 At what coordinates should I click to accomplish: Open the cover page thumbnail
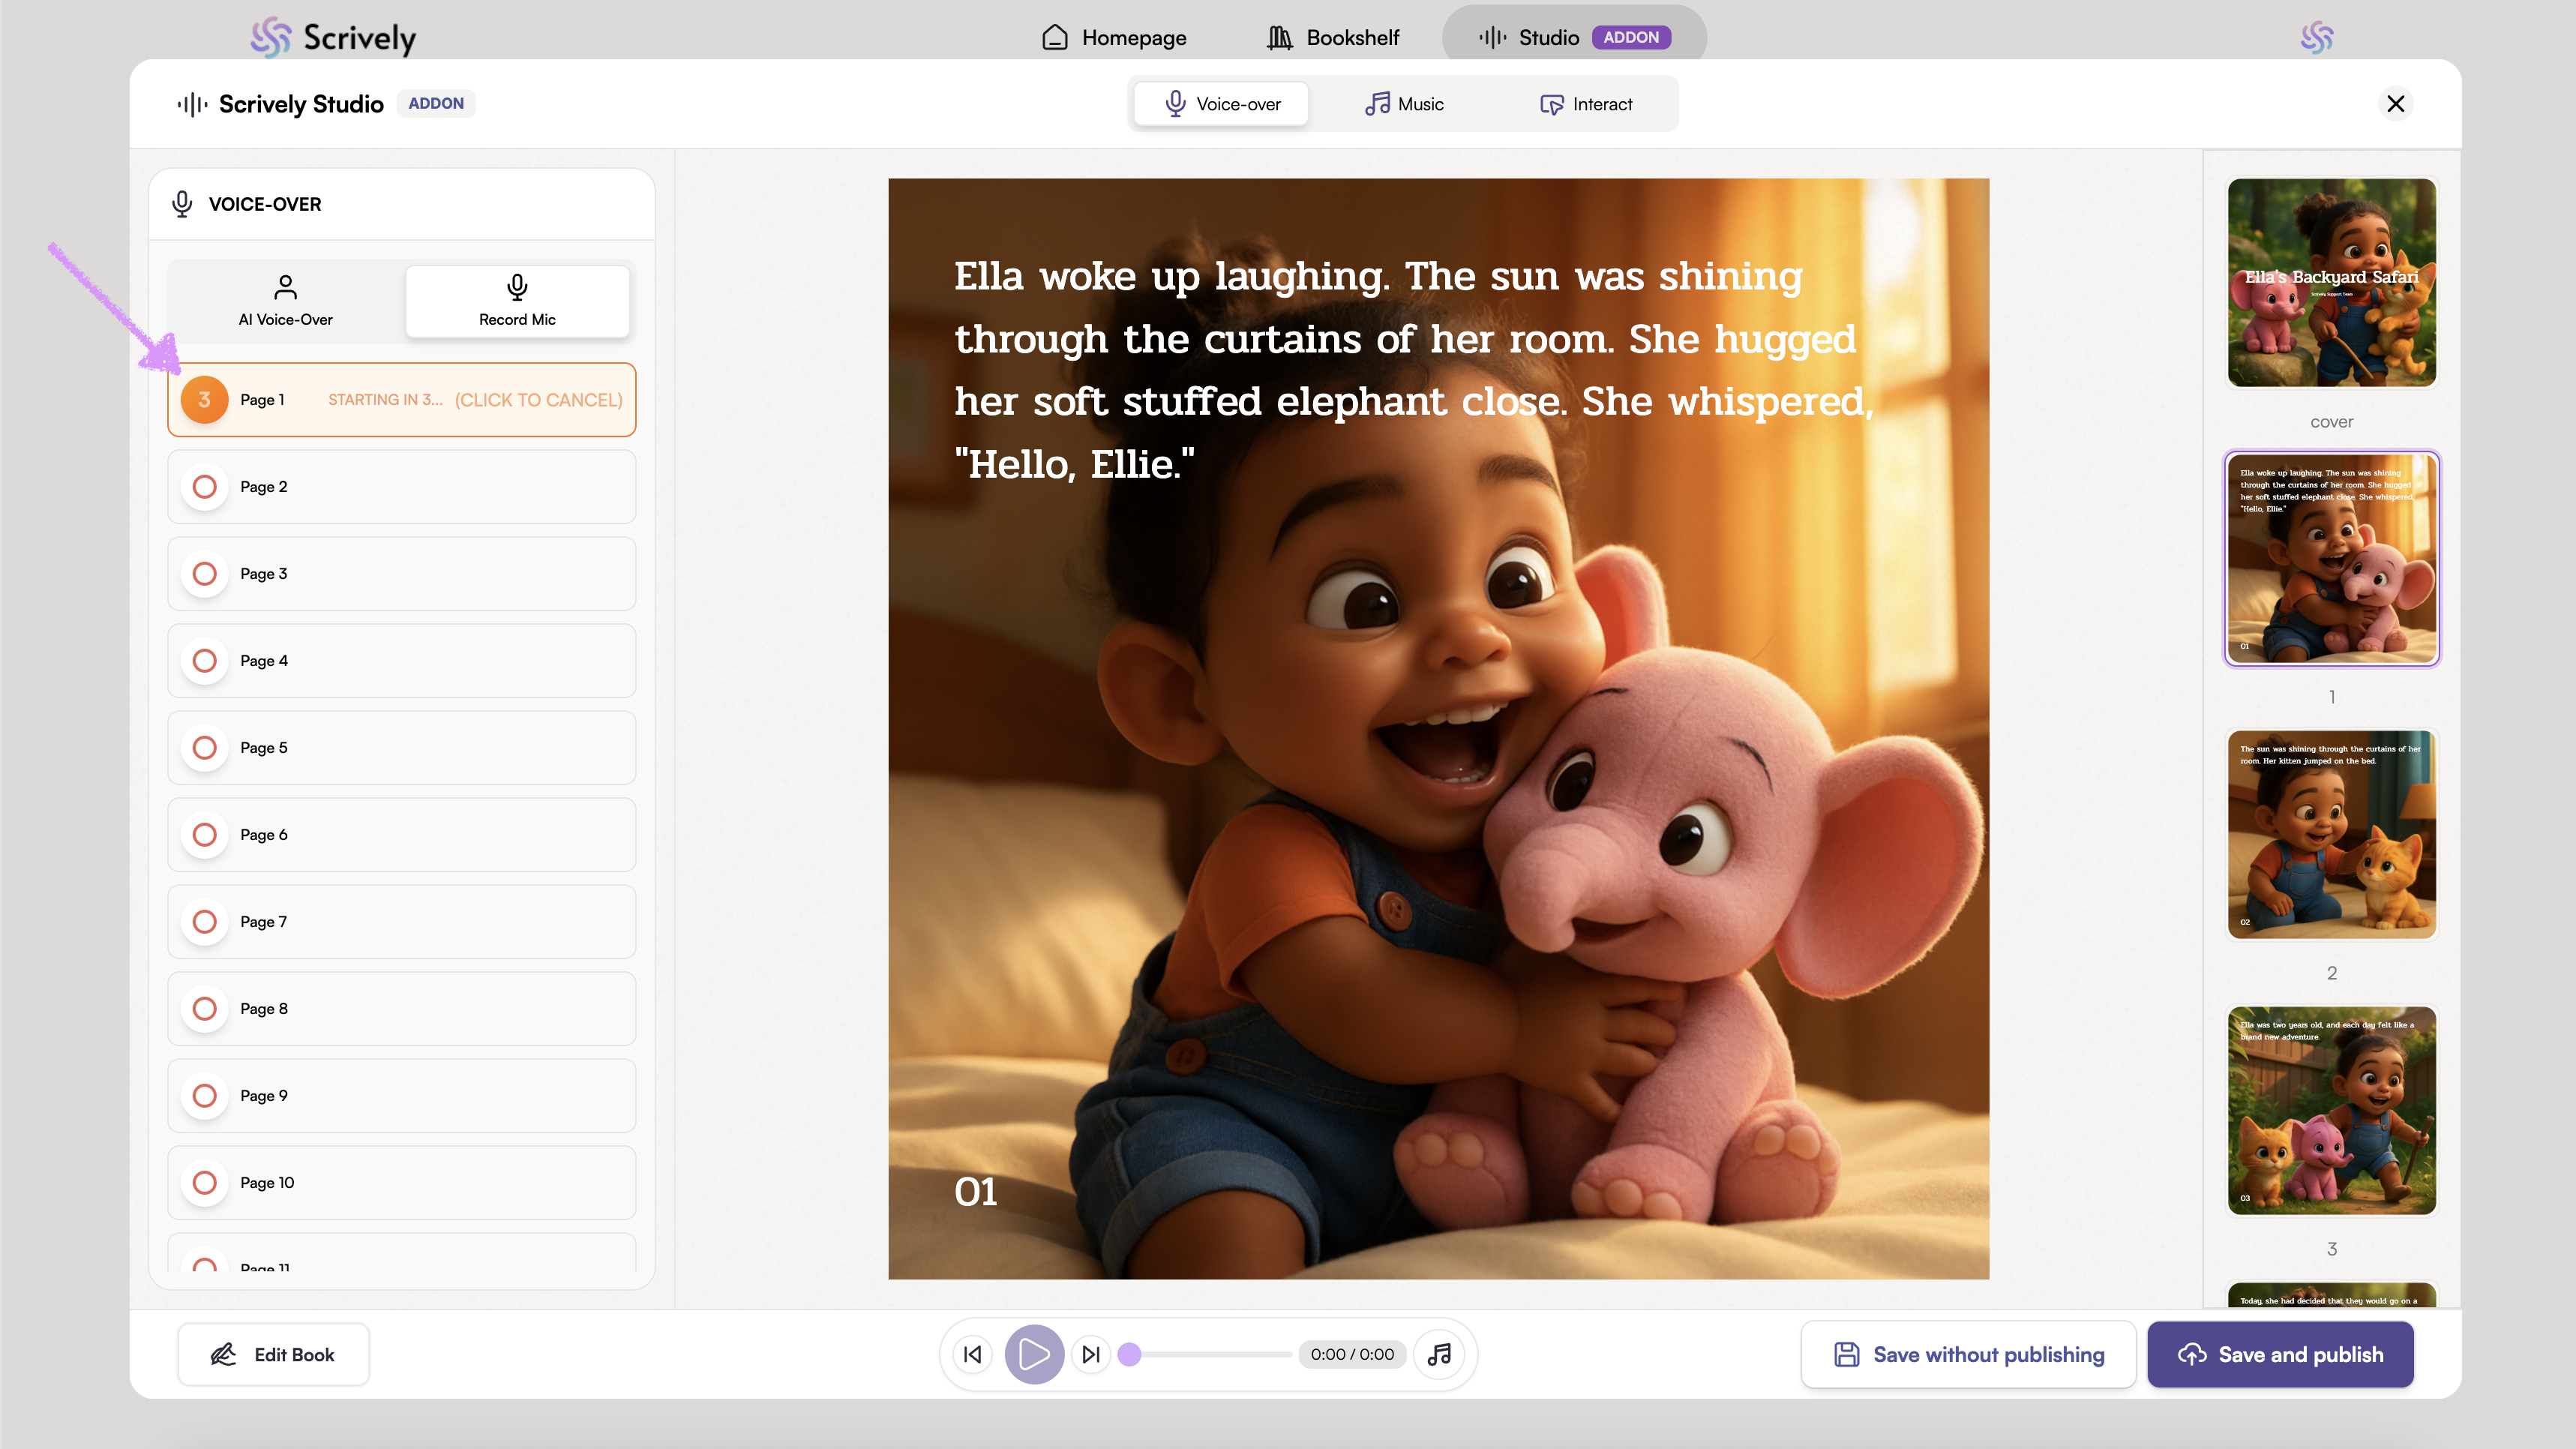pyautogui.click(x=2331, y=283)
